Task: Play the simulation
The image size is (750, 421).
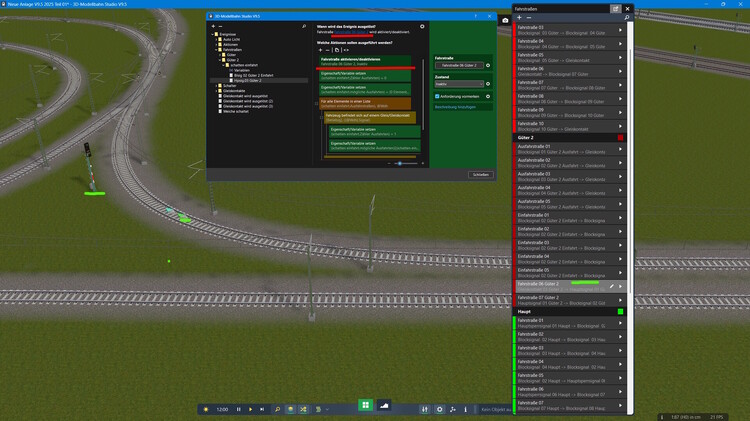Action: (250, 410)
